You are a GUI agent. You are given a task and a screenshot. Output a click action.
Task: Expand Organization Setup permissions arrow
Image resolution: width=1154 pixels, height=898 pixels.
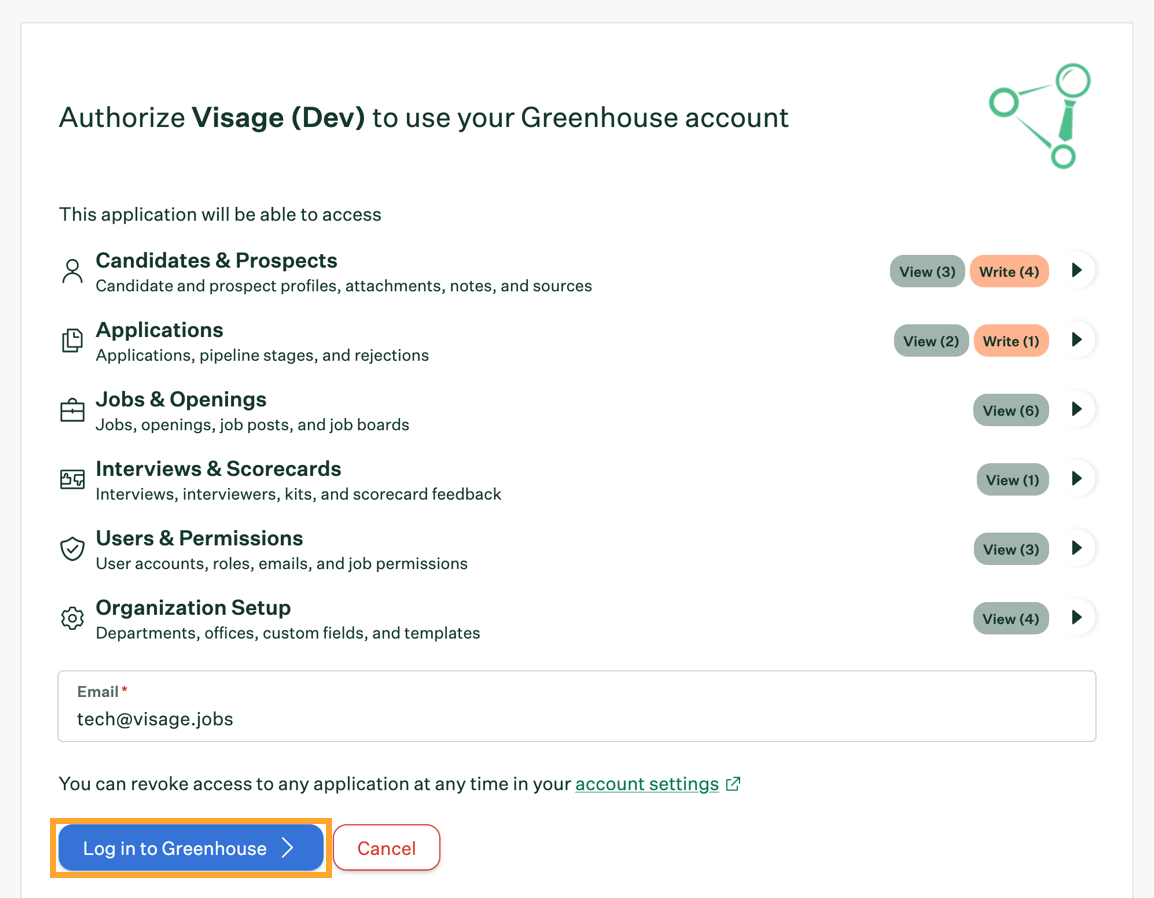pos(1077,618)
